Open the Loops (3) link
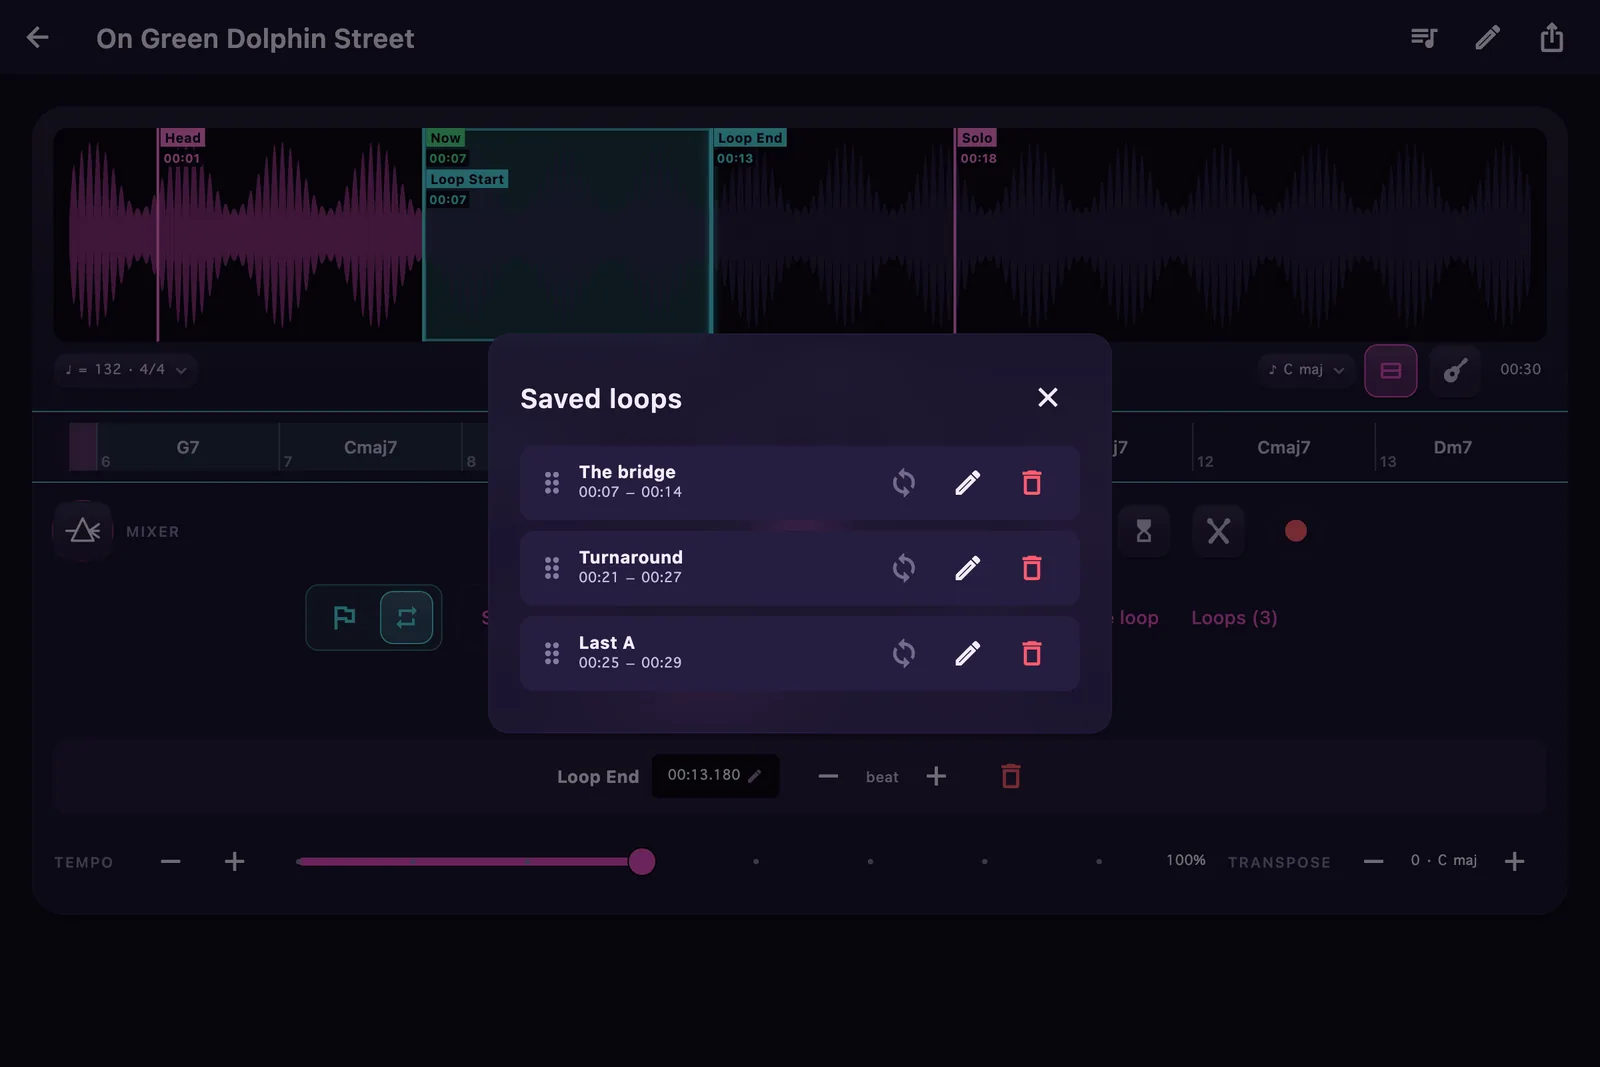This screenshot has width=1600, height=1067. 1234,618
